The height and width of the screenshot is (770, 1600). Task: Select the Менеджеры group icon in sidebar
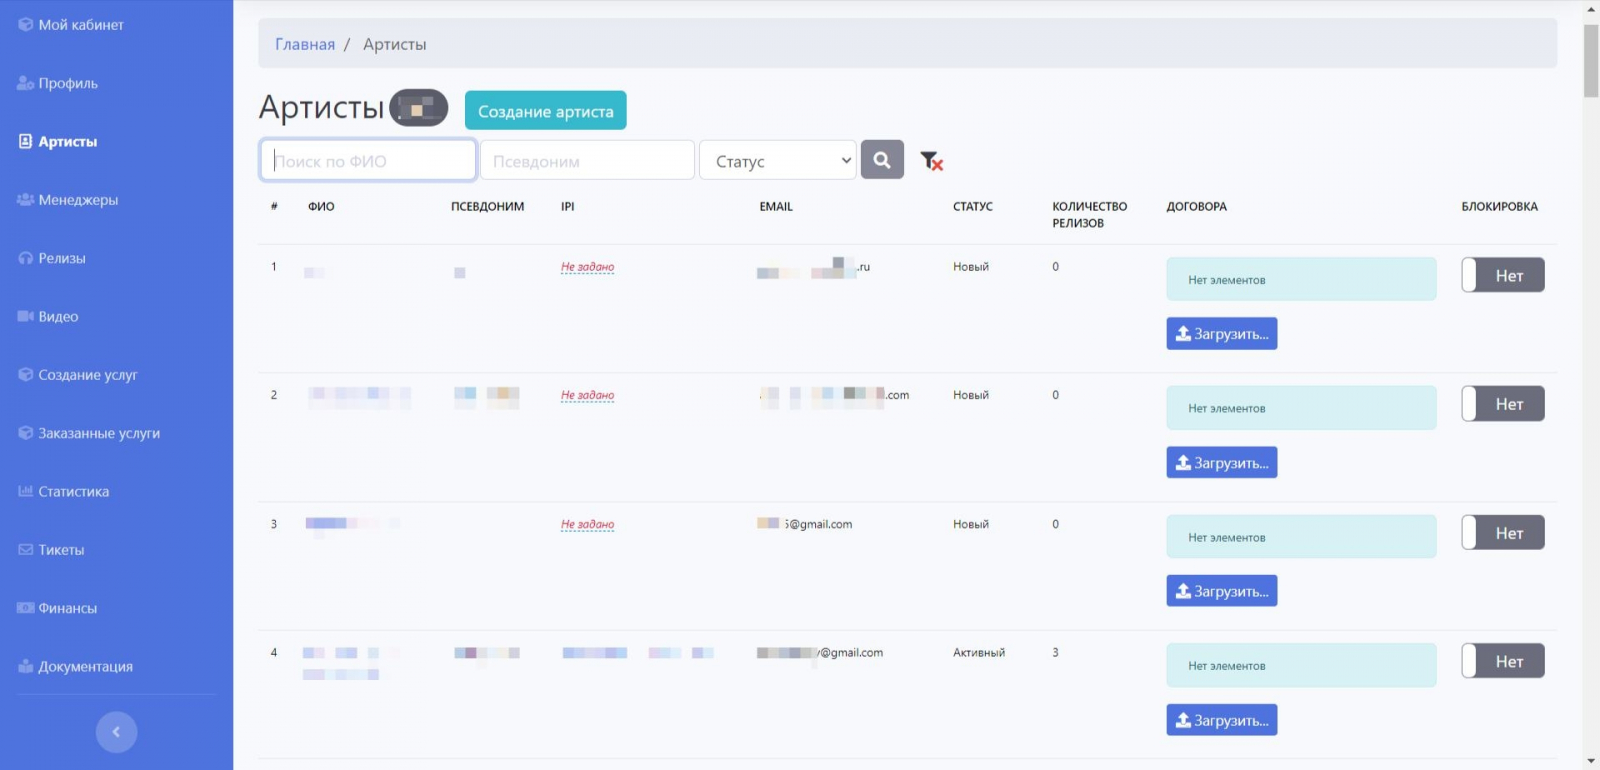pos(26,200)
